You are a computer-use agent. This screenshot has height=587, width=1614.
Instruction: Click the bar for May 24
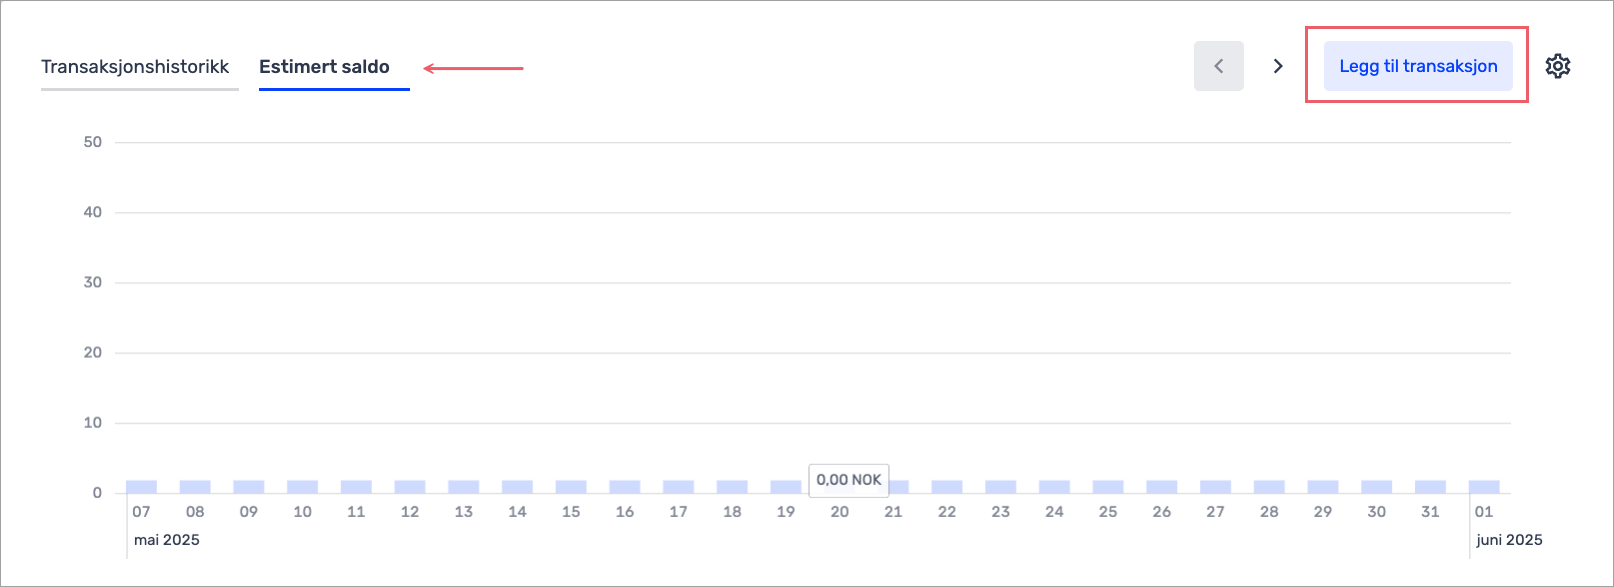coord(1054,487)
